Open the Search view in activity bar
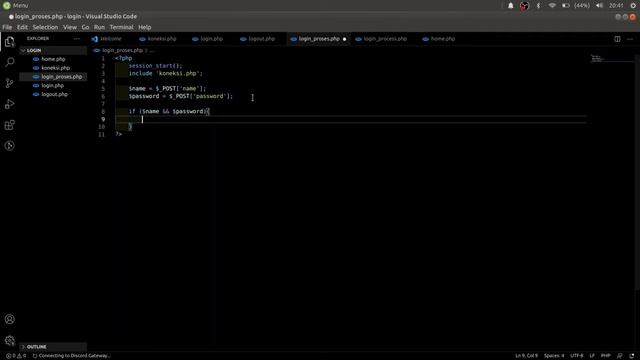Viewport: 640px width, 360px height. click(x=9, y=62)
